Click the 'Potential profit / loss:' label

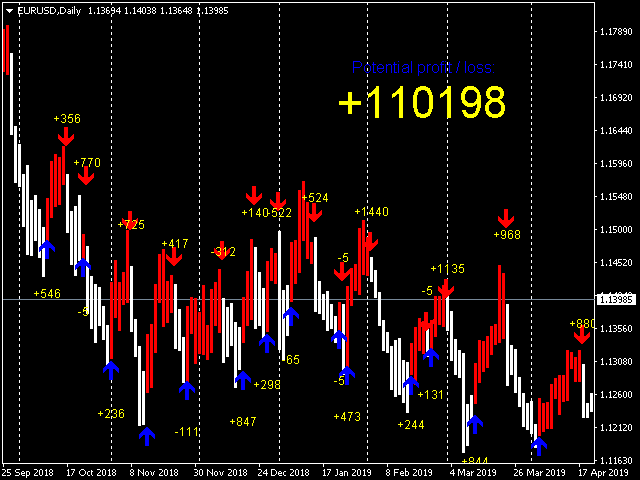[423, 67]
